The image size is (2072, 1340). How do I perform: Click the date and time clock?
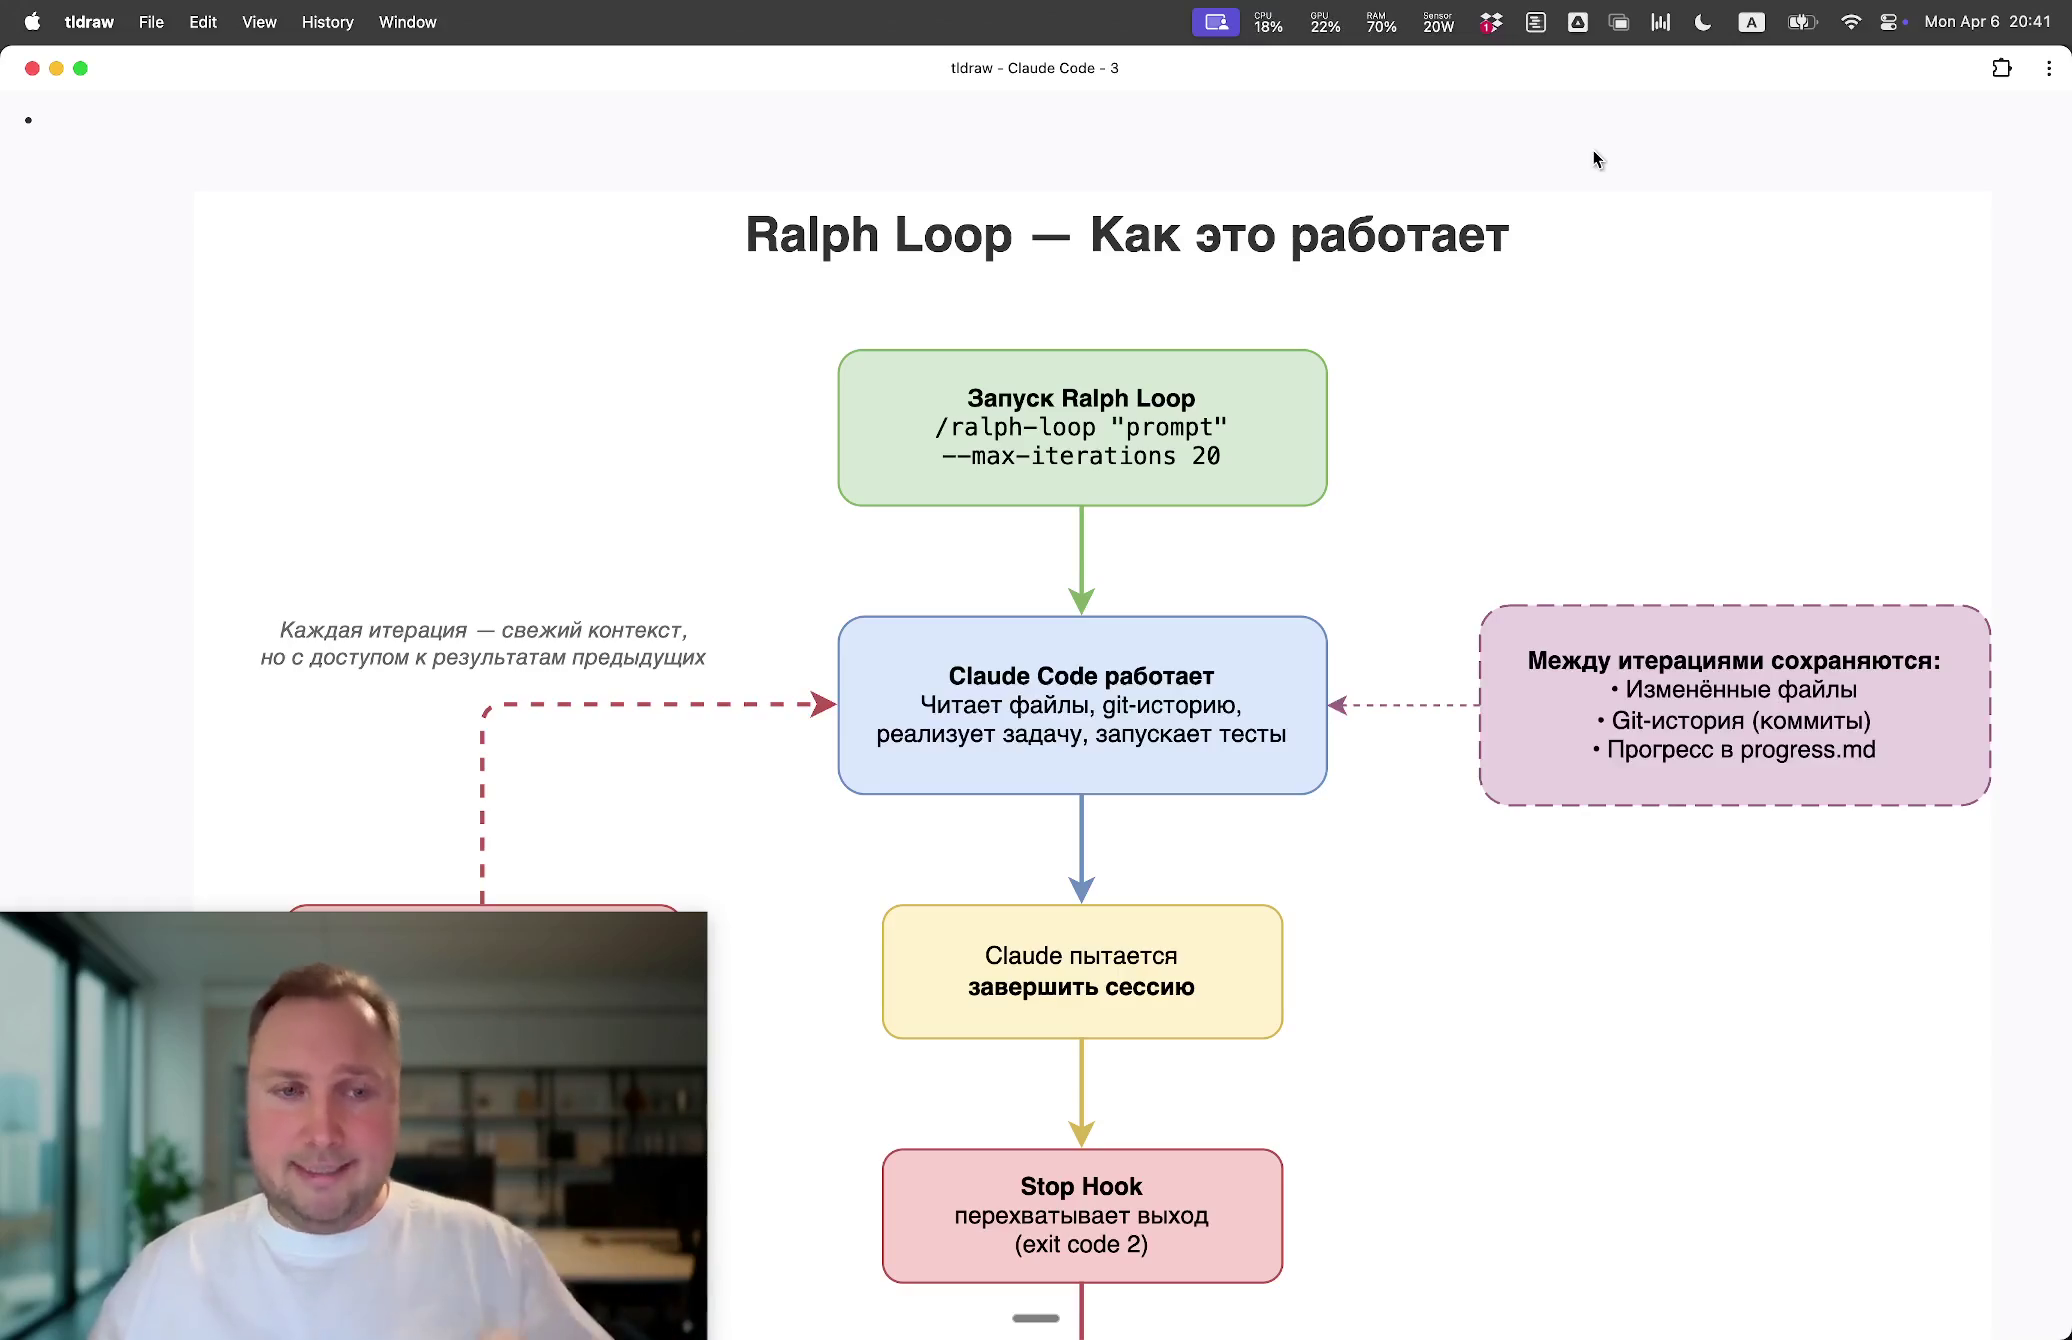point(1987,22)
